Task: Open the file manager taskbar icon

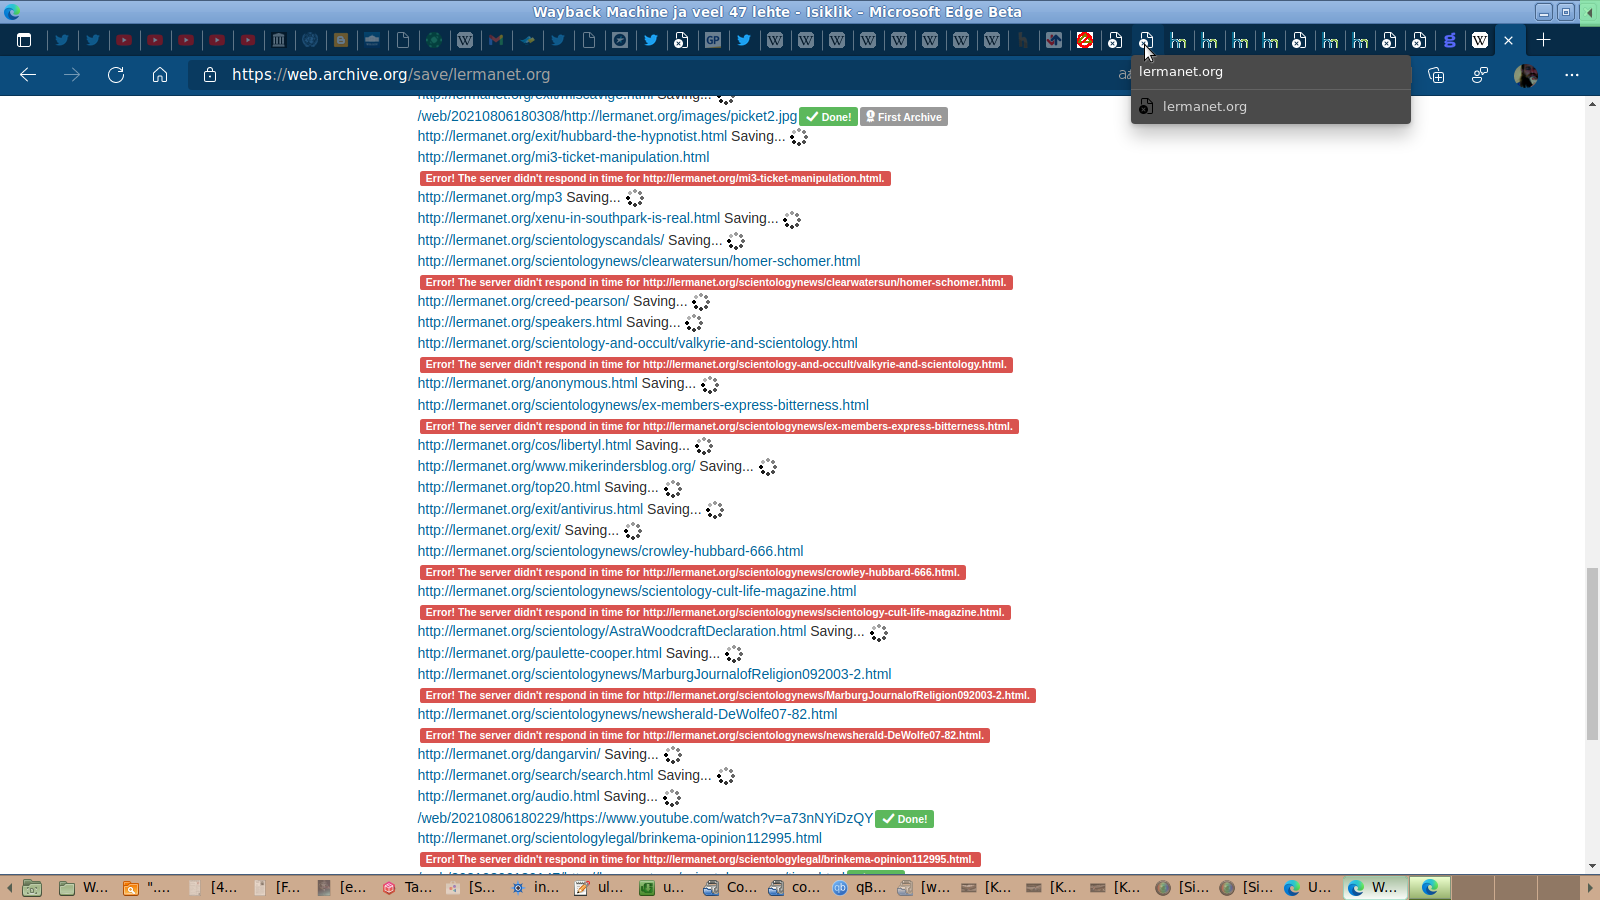Action: pos(32,888)
